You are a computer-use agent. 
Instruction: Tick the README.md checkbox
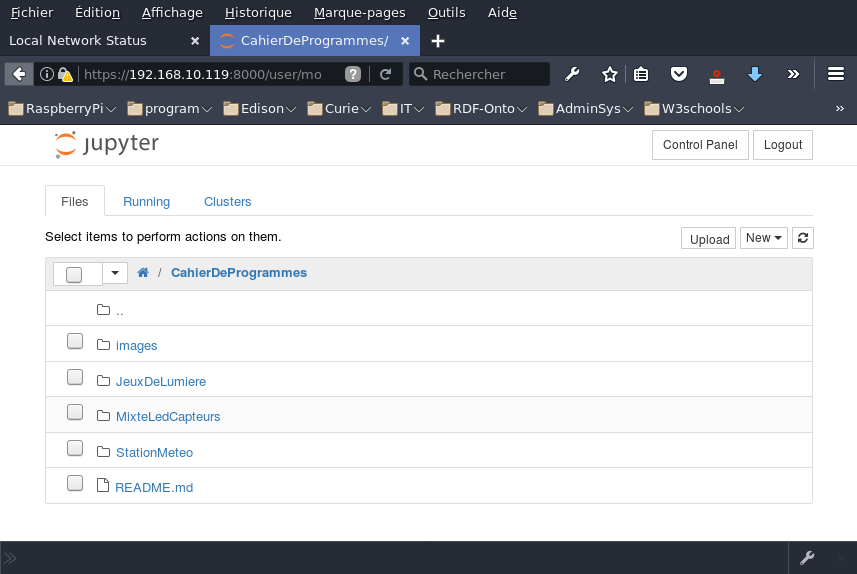(x=75, y=484)
